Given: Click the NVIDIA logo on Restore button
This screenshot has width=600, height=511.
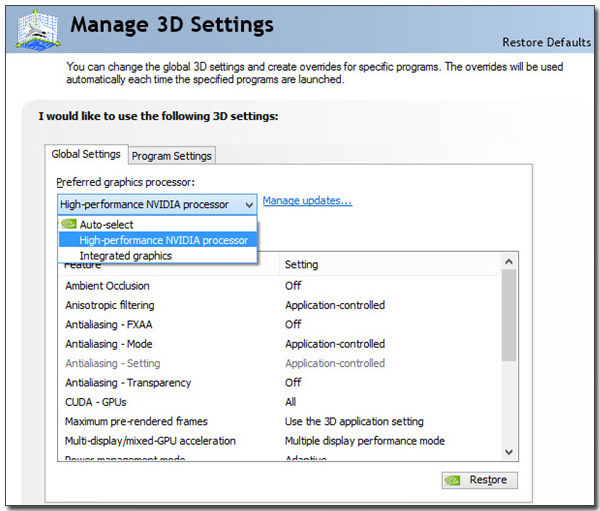Looking at the screenshot, I should click(452, 480).
